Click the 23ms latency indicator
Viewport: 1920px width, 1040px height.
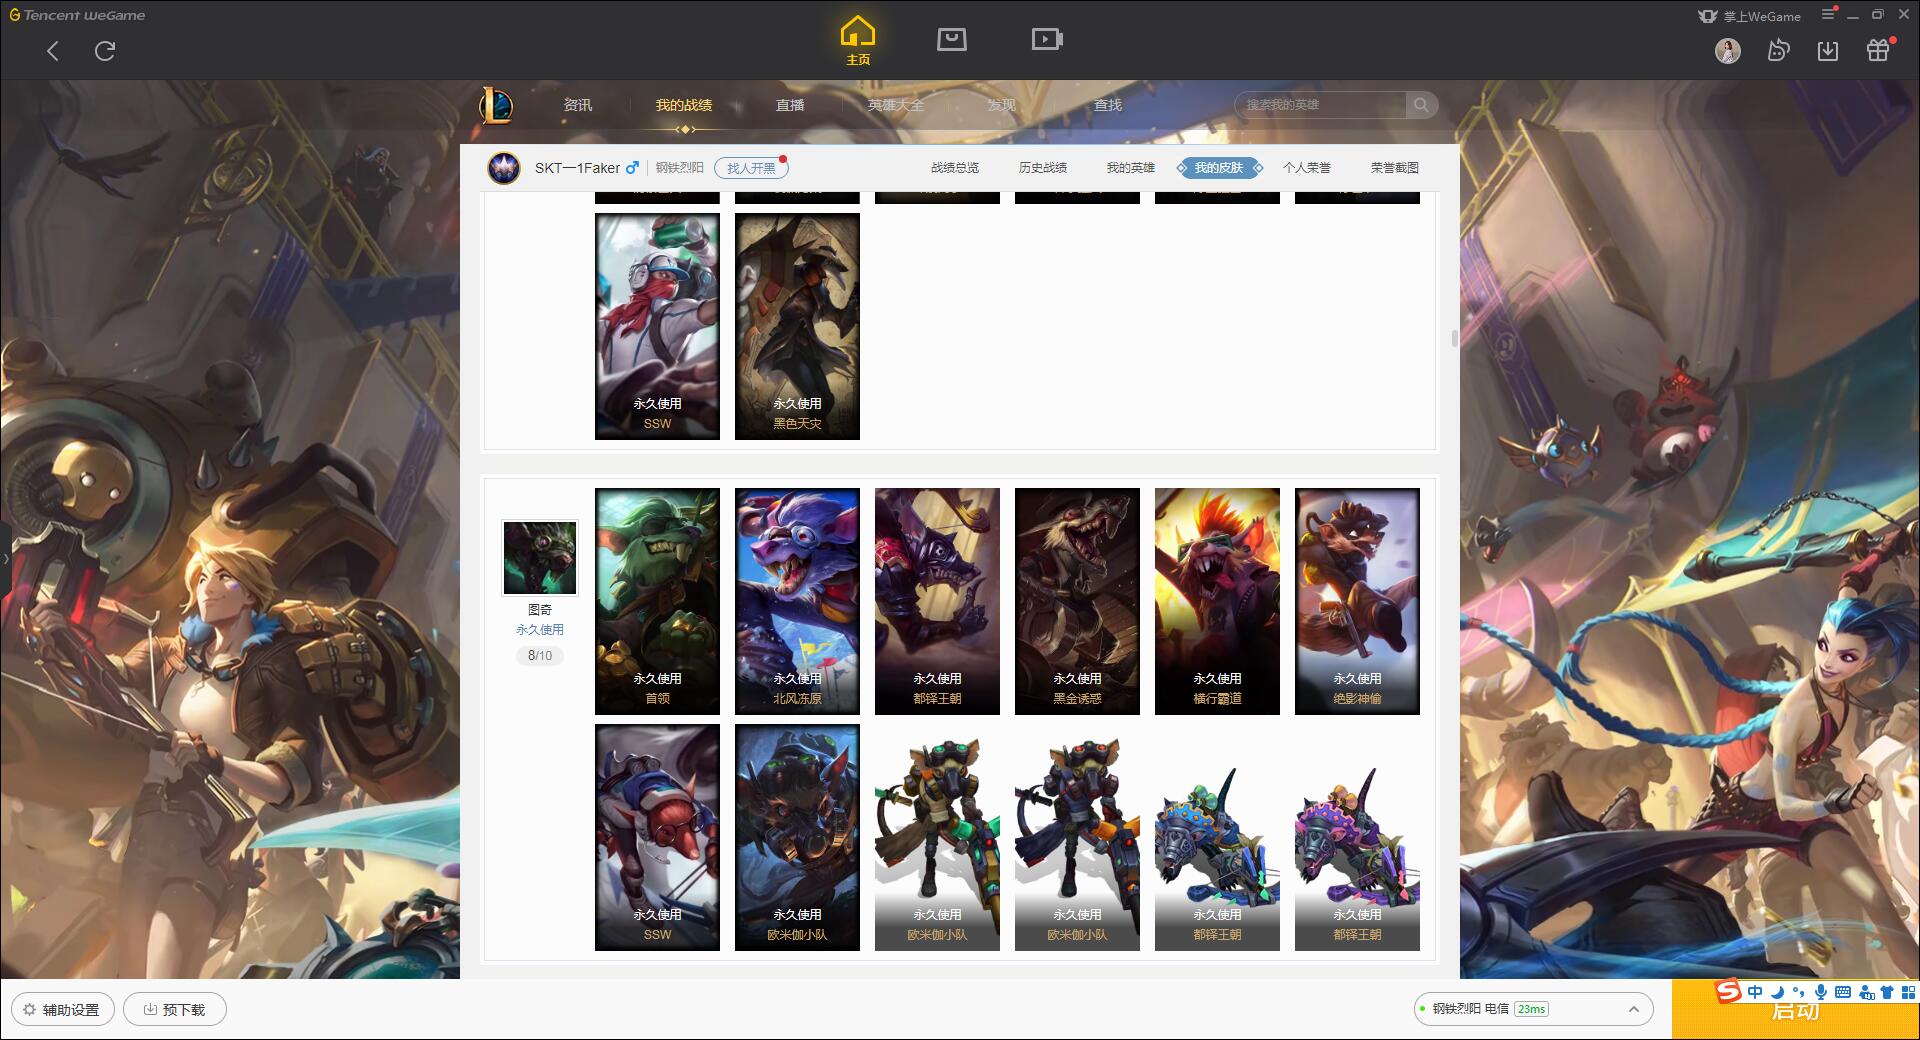1531,1009
